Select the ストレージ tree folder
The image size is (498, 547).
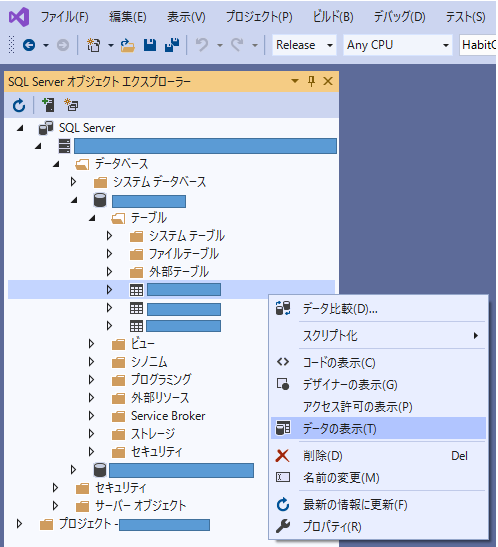(153, 434)
